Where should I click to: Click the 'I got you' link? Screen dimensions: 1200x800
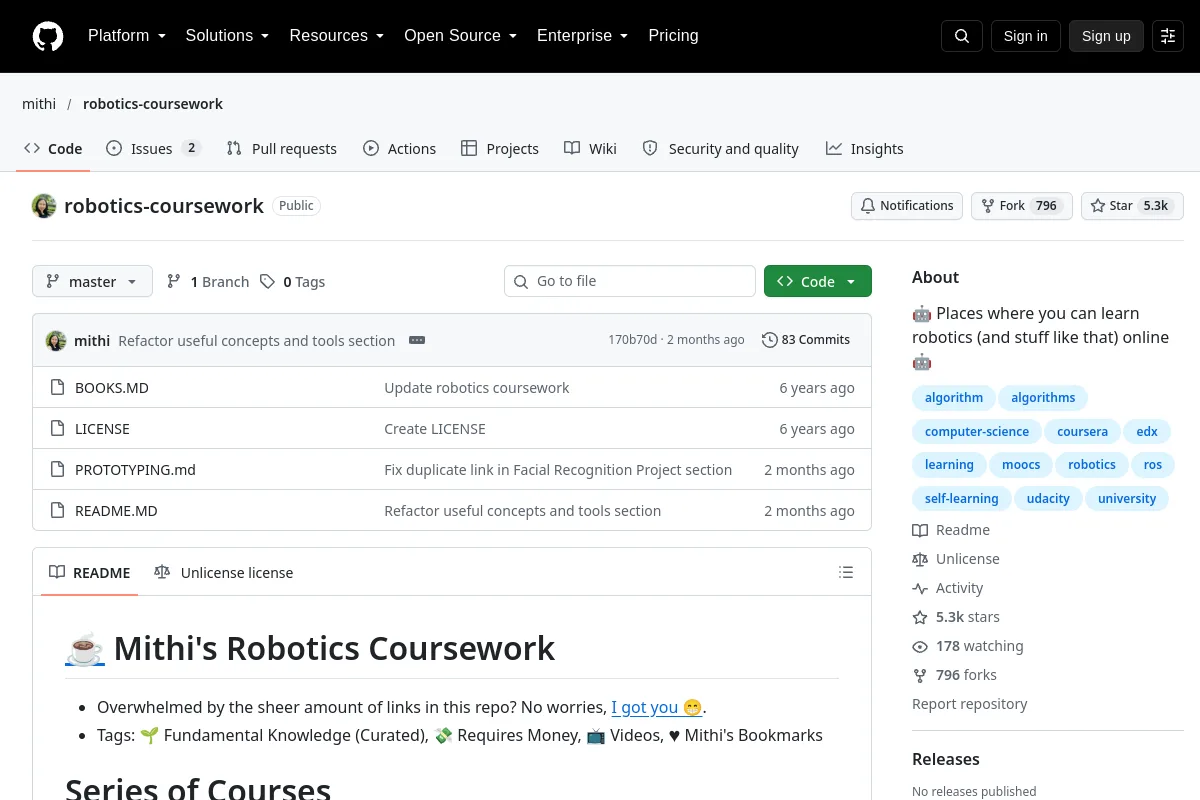(657, 707)
